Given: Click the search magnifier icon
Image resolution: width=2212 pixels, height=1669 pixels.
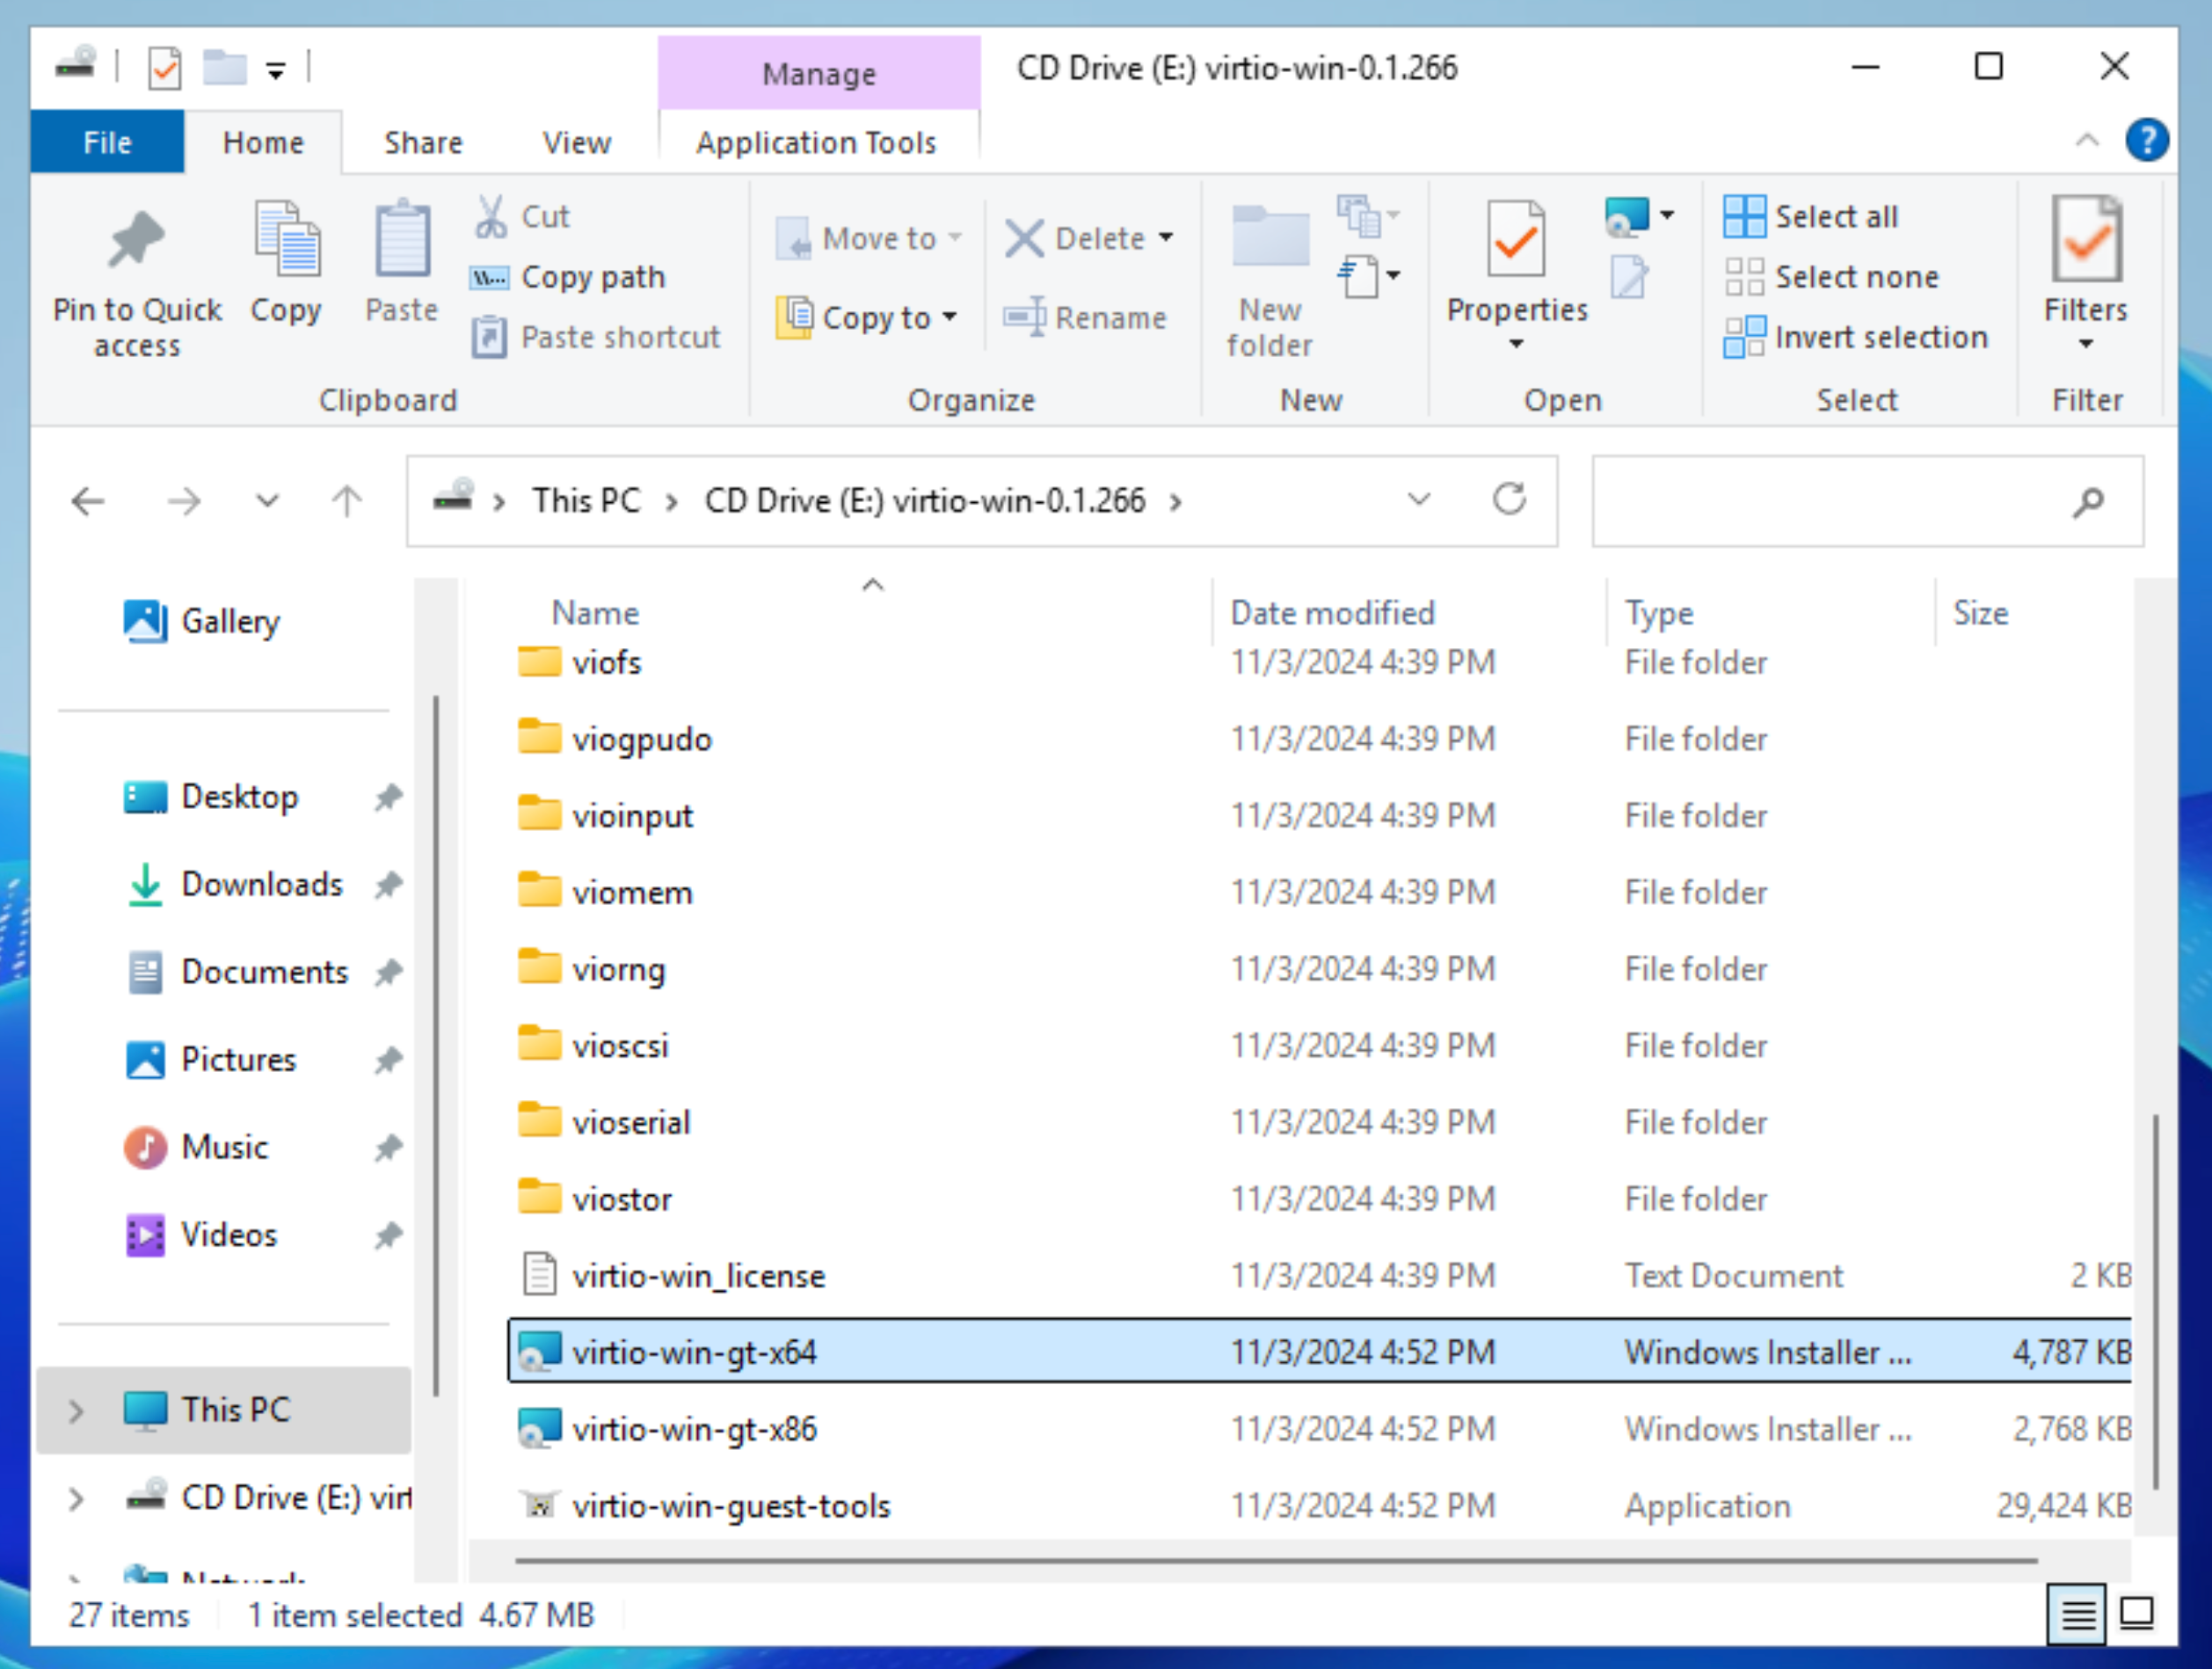Looking at the screenshot, I should tap(2088, 501).
